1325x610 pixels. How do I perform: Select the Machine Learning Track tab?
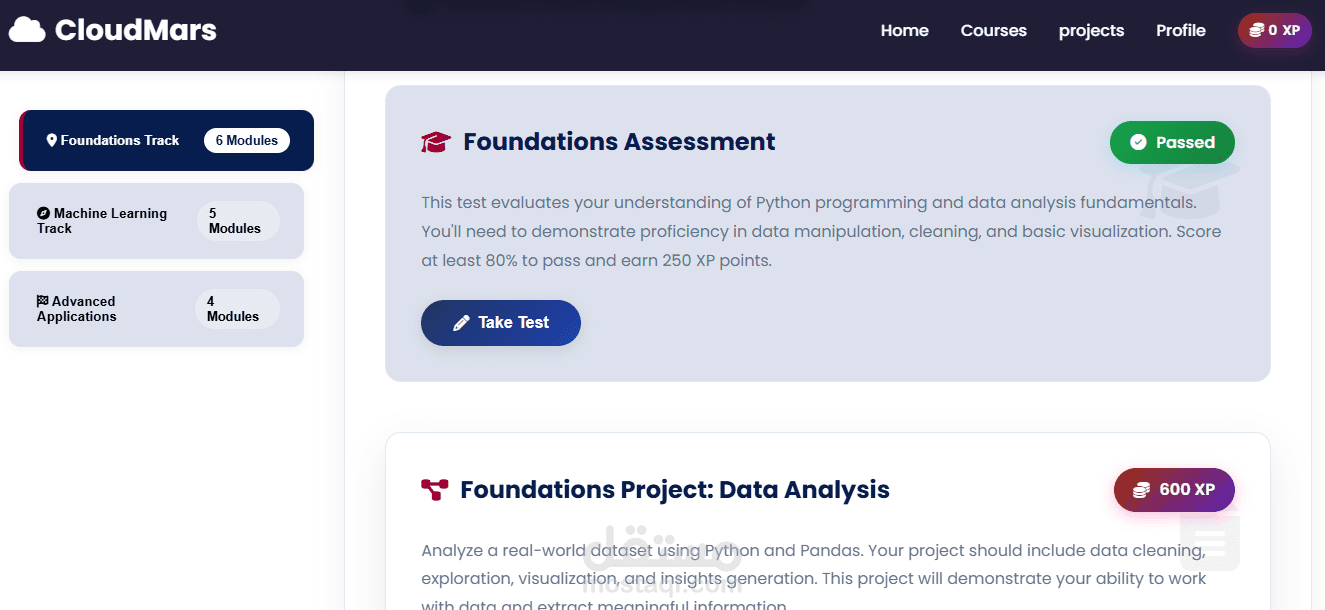click(110, 221)
